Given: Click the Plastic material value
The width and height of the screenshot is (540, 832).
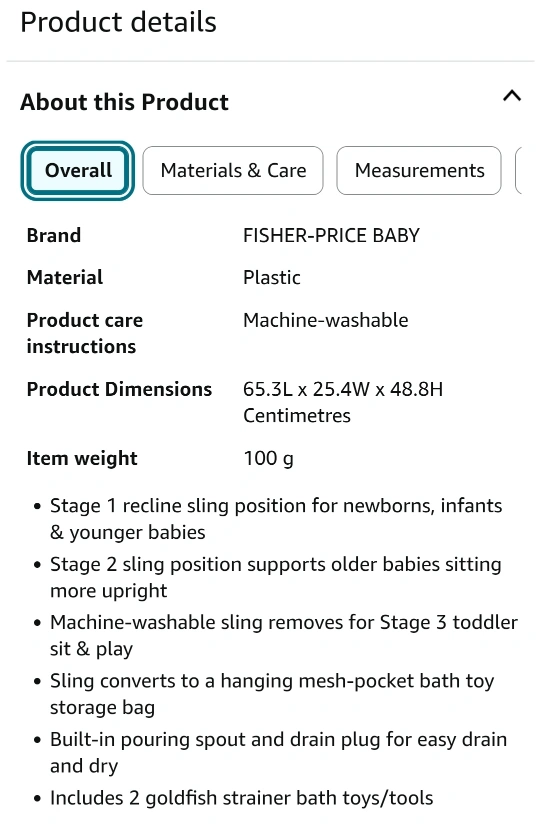Looking at the screenshot, I should point(272,278).
